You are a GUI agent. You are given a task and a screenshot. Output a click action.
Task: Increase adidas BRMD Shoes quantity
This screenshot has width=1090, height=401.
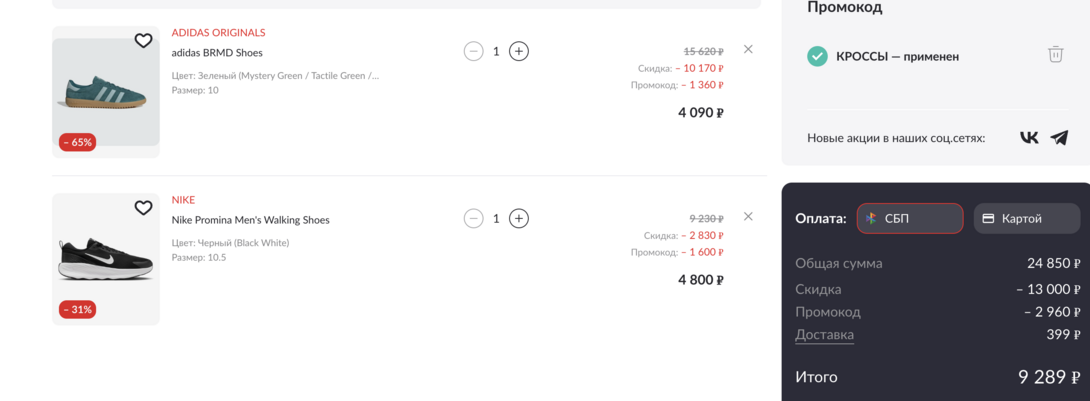518,51
